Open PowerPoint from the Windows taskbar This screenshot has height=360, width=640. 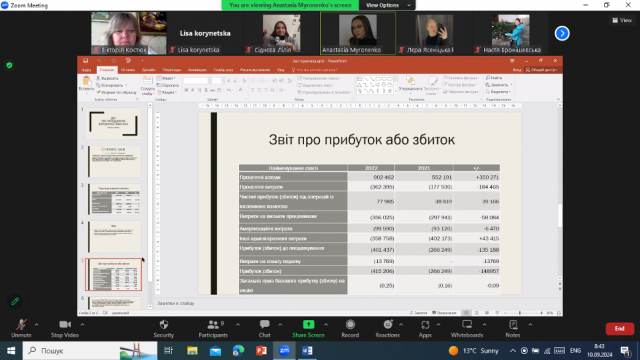coord(261,351)
